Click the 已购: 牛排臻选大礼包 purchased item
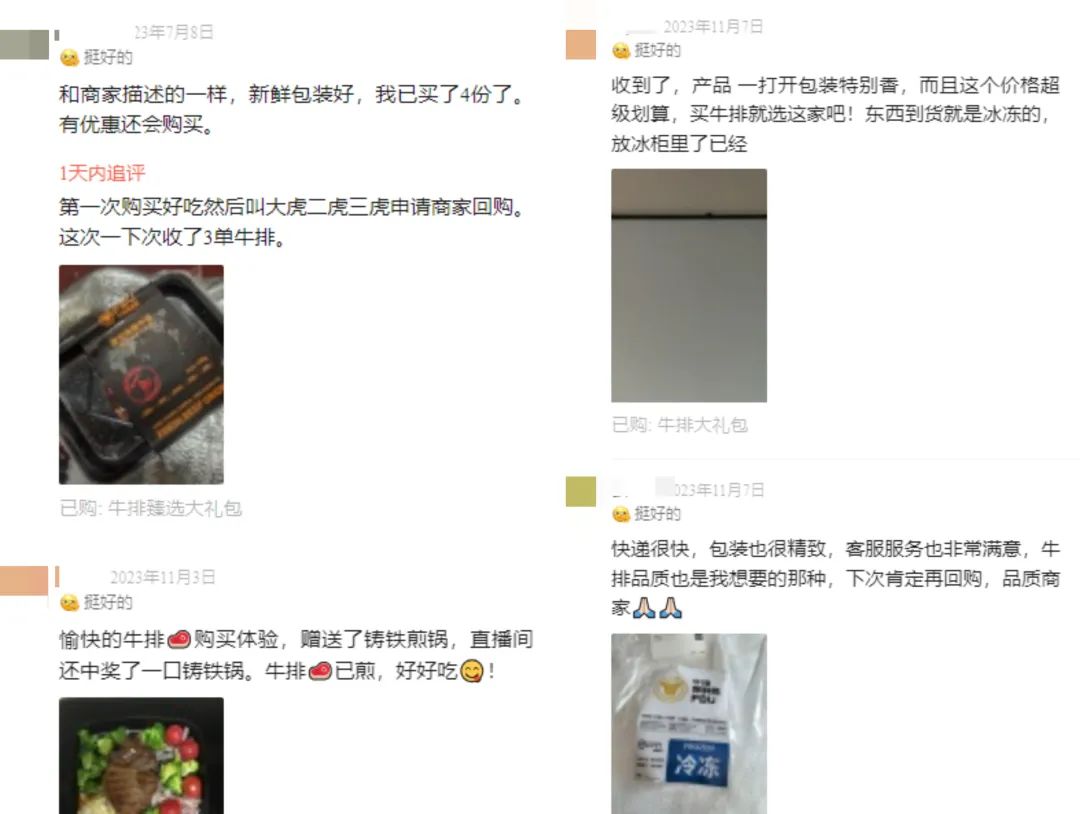The image size is (1080, 814). [x=151, y=508]
